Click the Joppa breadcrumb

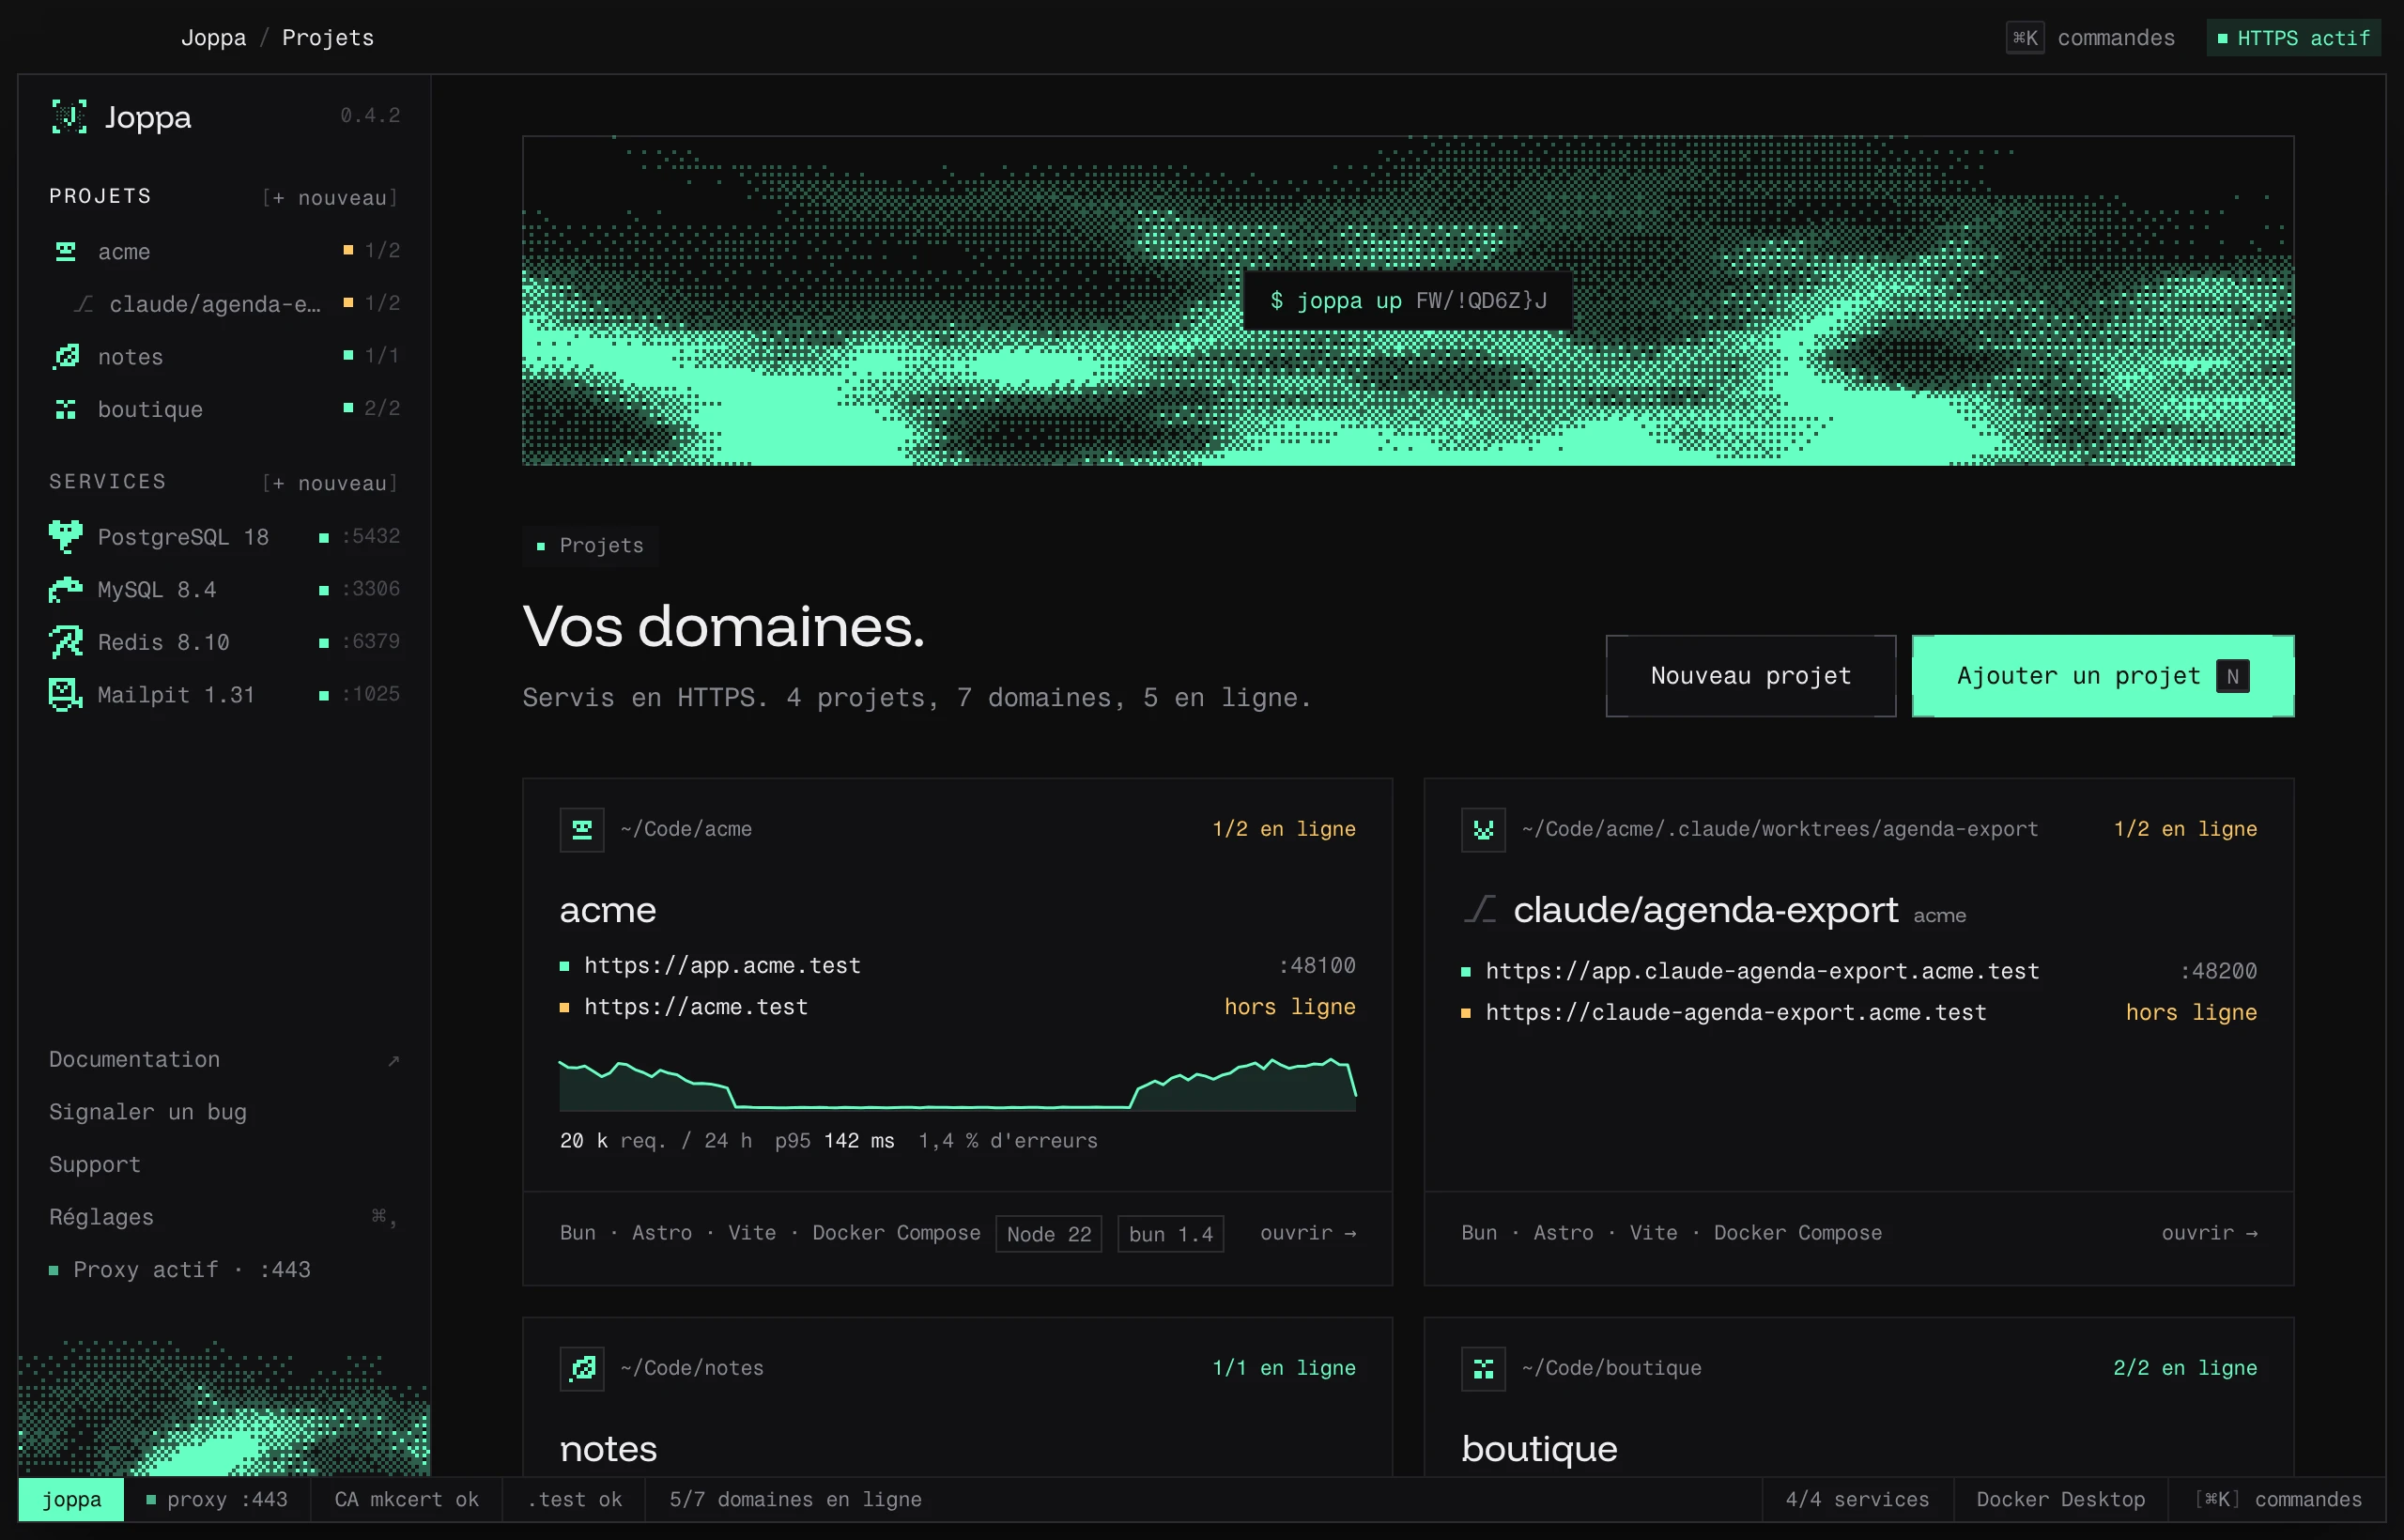pos(213,38)
